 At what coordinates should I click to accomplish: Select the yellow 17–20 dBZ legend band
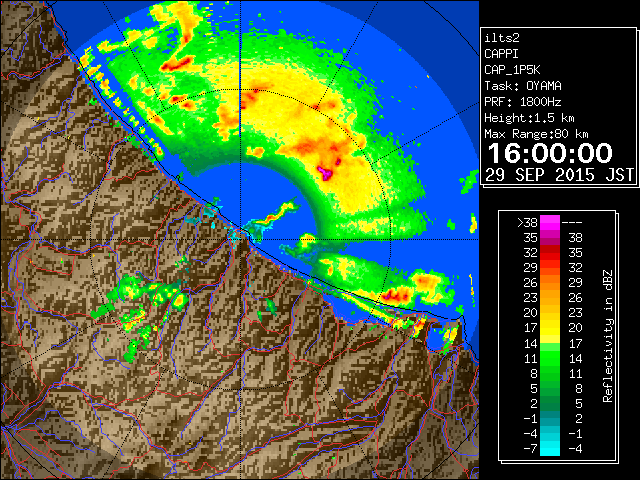[550, 328]
